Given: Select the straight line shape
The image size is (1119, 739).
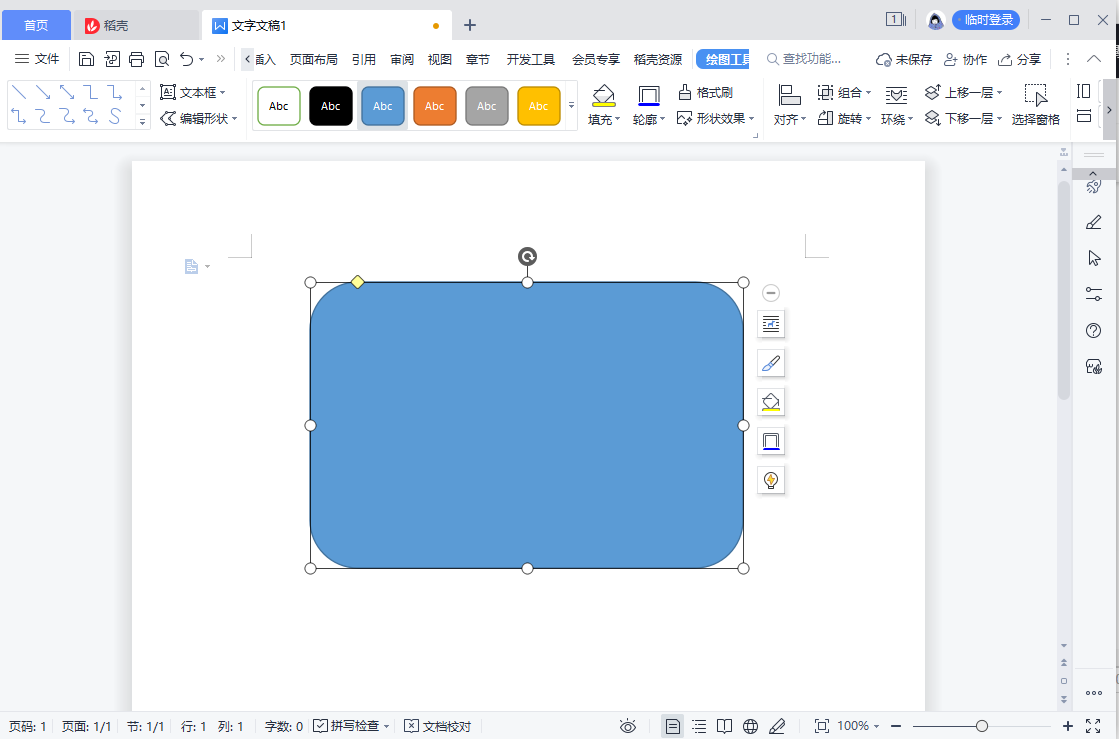Looking at the screenshot, I should [x=19, y=92].
